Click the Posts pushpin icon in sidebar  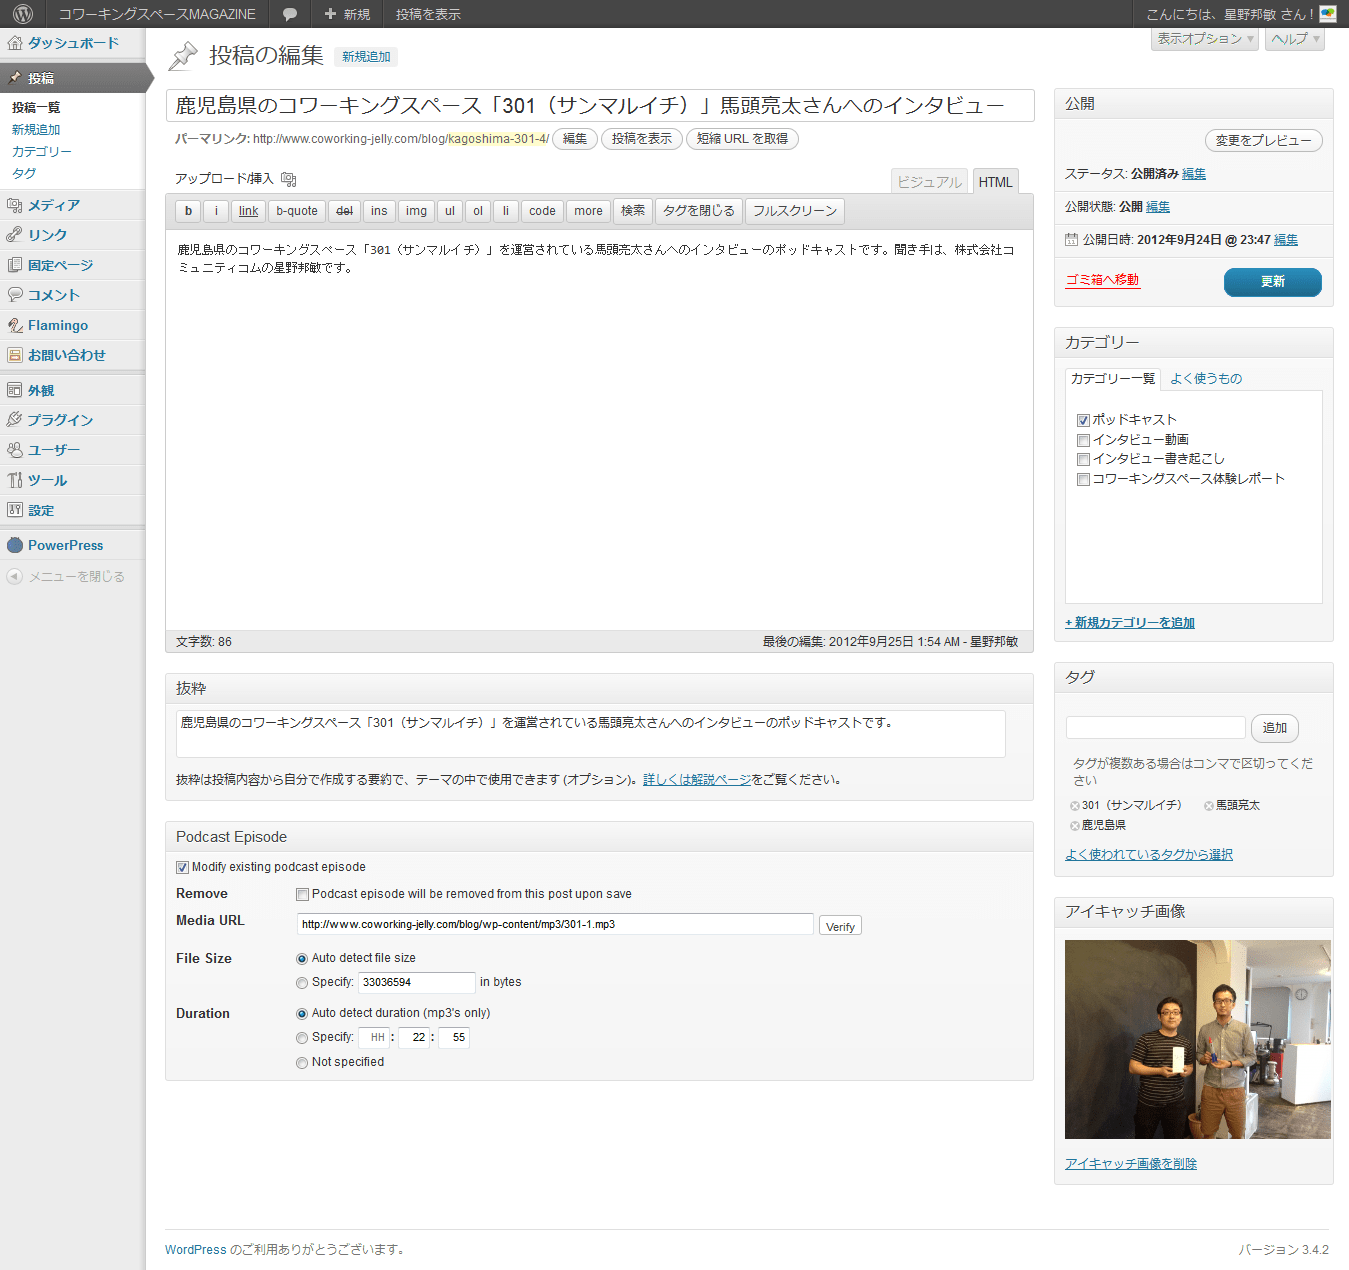[x=15, y=78]
